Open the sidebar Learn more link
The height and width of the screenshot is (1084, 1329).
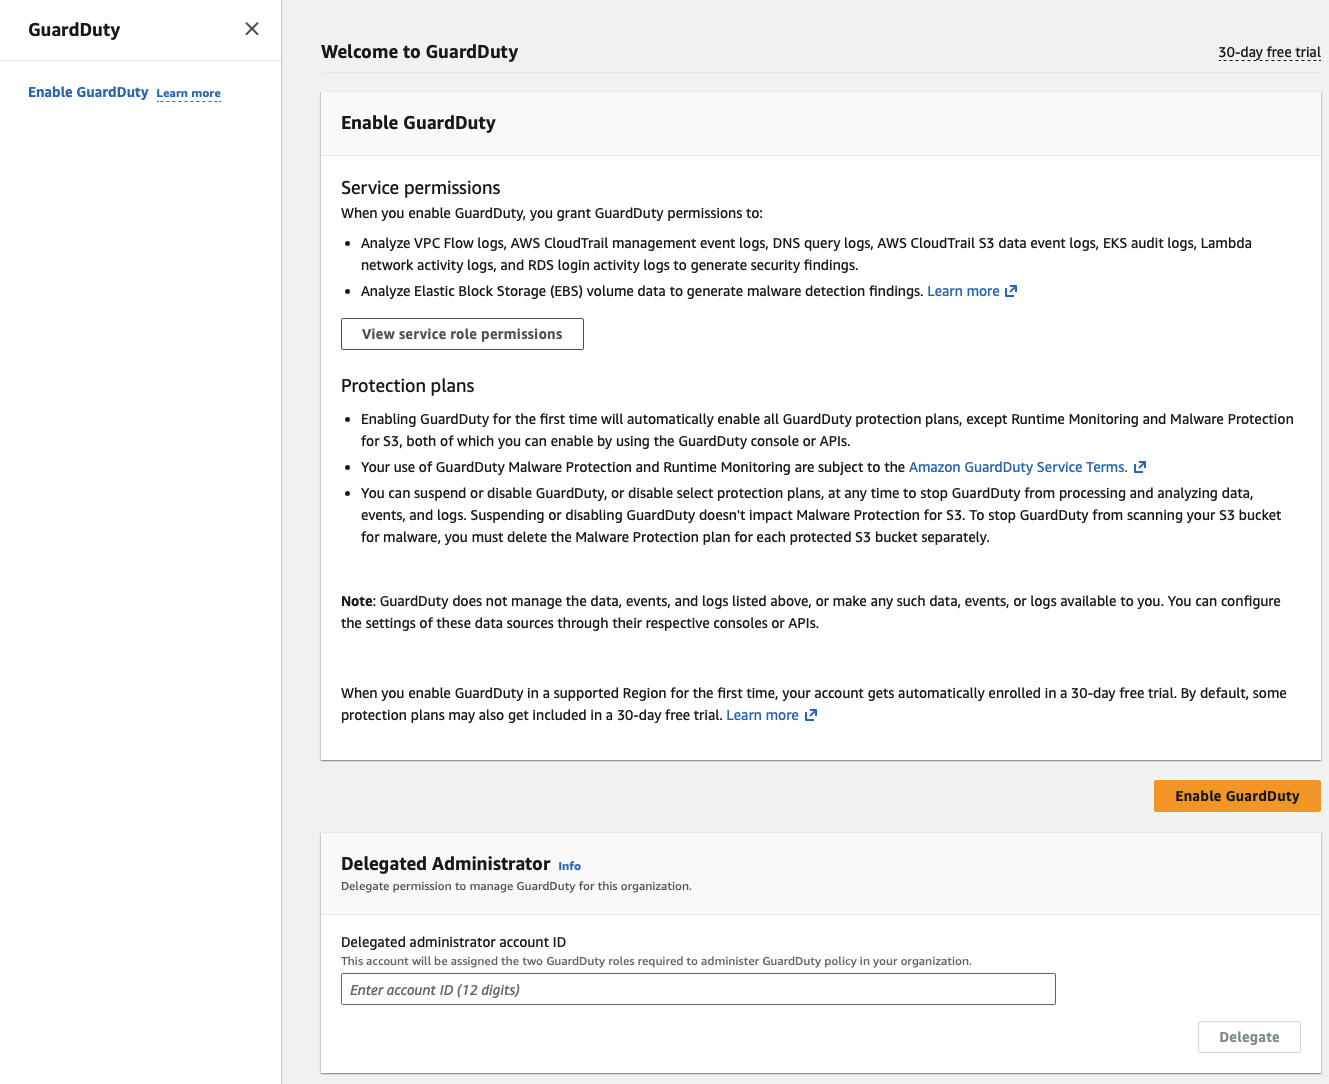click(188, 93)
